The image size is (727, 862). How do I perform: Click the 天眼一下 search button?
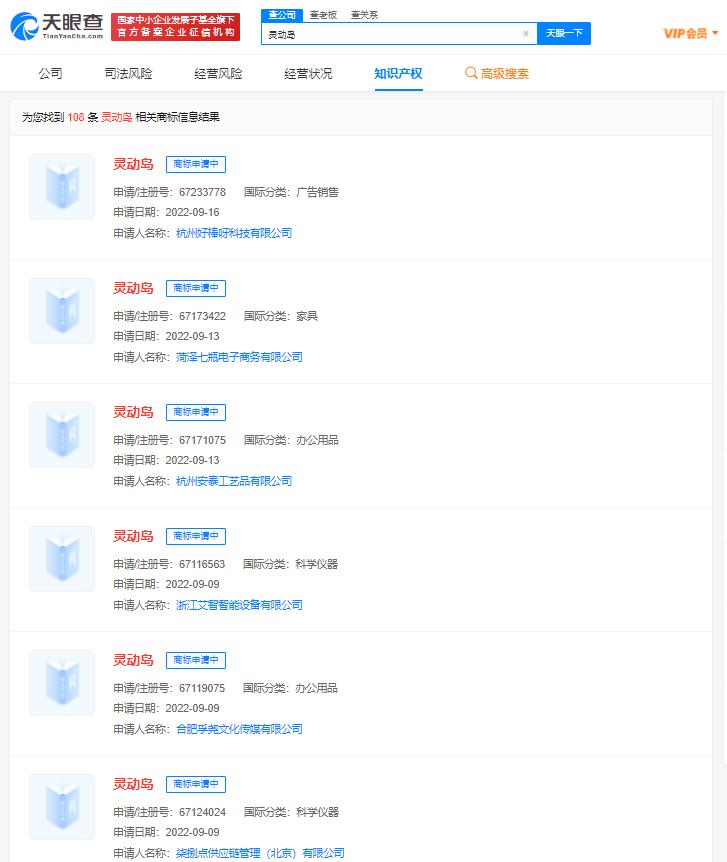pyautogui.click(x=564, y=34)
